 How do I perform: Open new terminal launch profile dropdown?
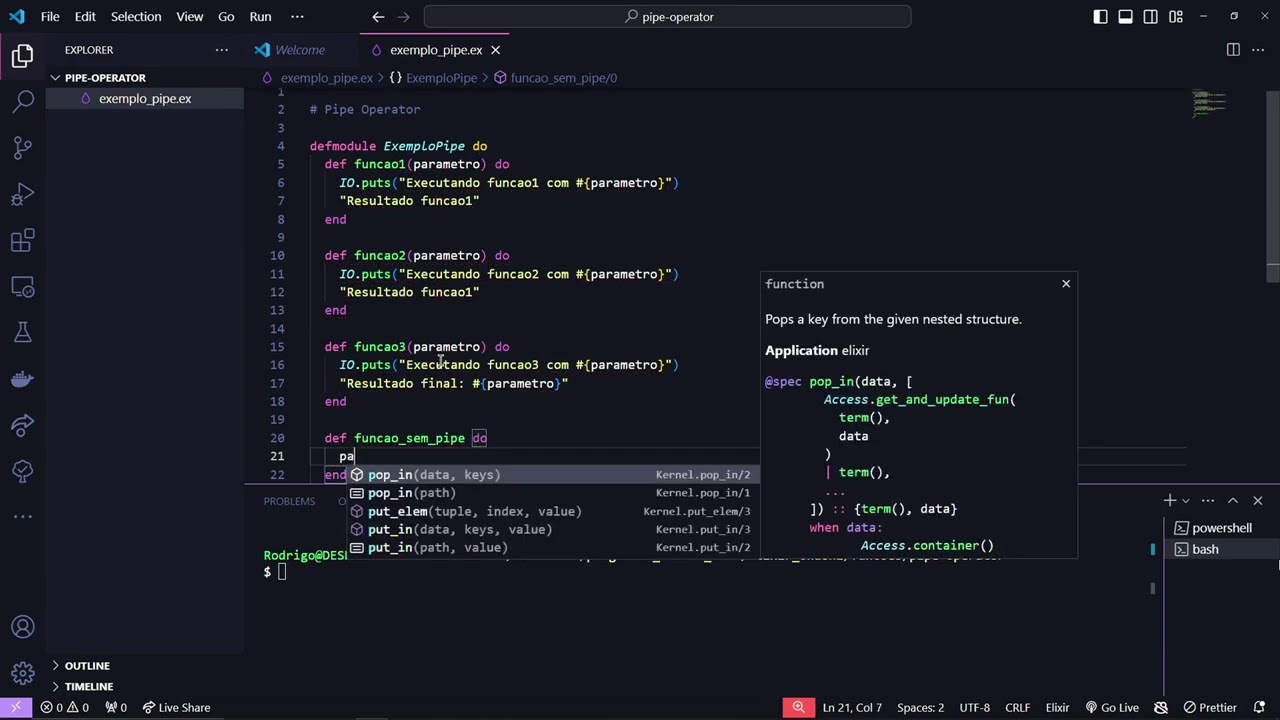1186,500
